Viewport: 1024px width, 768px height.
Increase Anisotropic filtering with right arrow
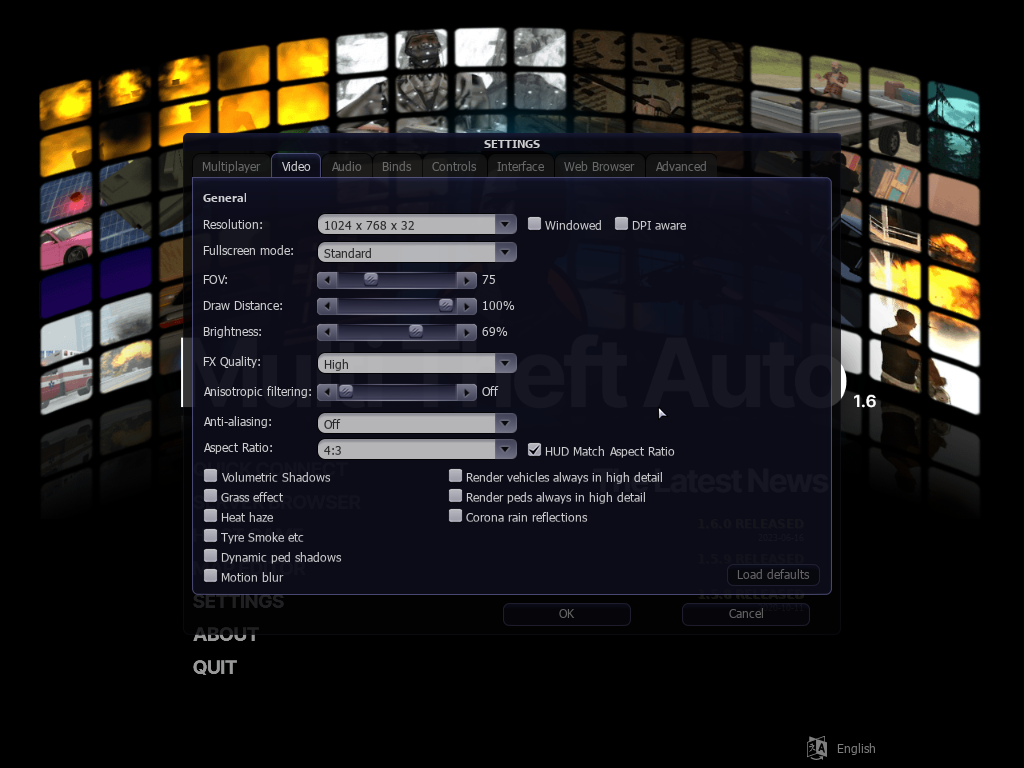pyautogui.click(x=466, y=392)
